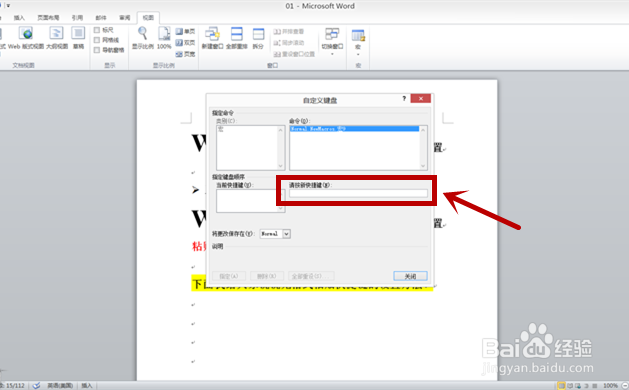Switch to Draft view (草稿)
Viewport: 629px width, 390px height.
[78, 38]
